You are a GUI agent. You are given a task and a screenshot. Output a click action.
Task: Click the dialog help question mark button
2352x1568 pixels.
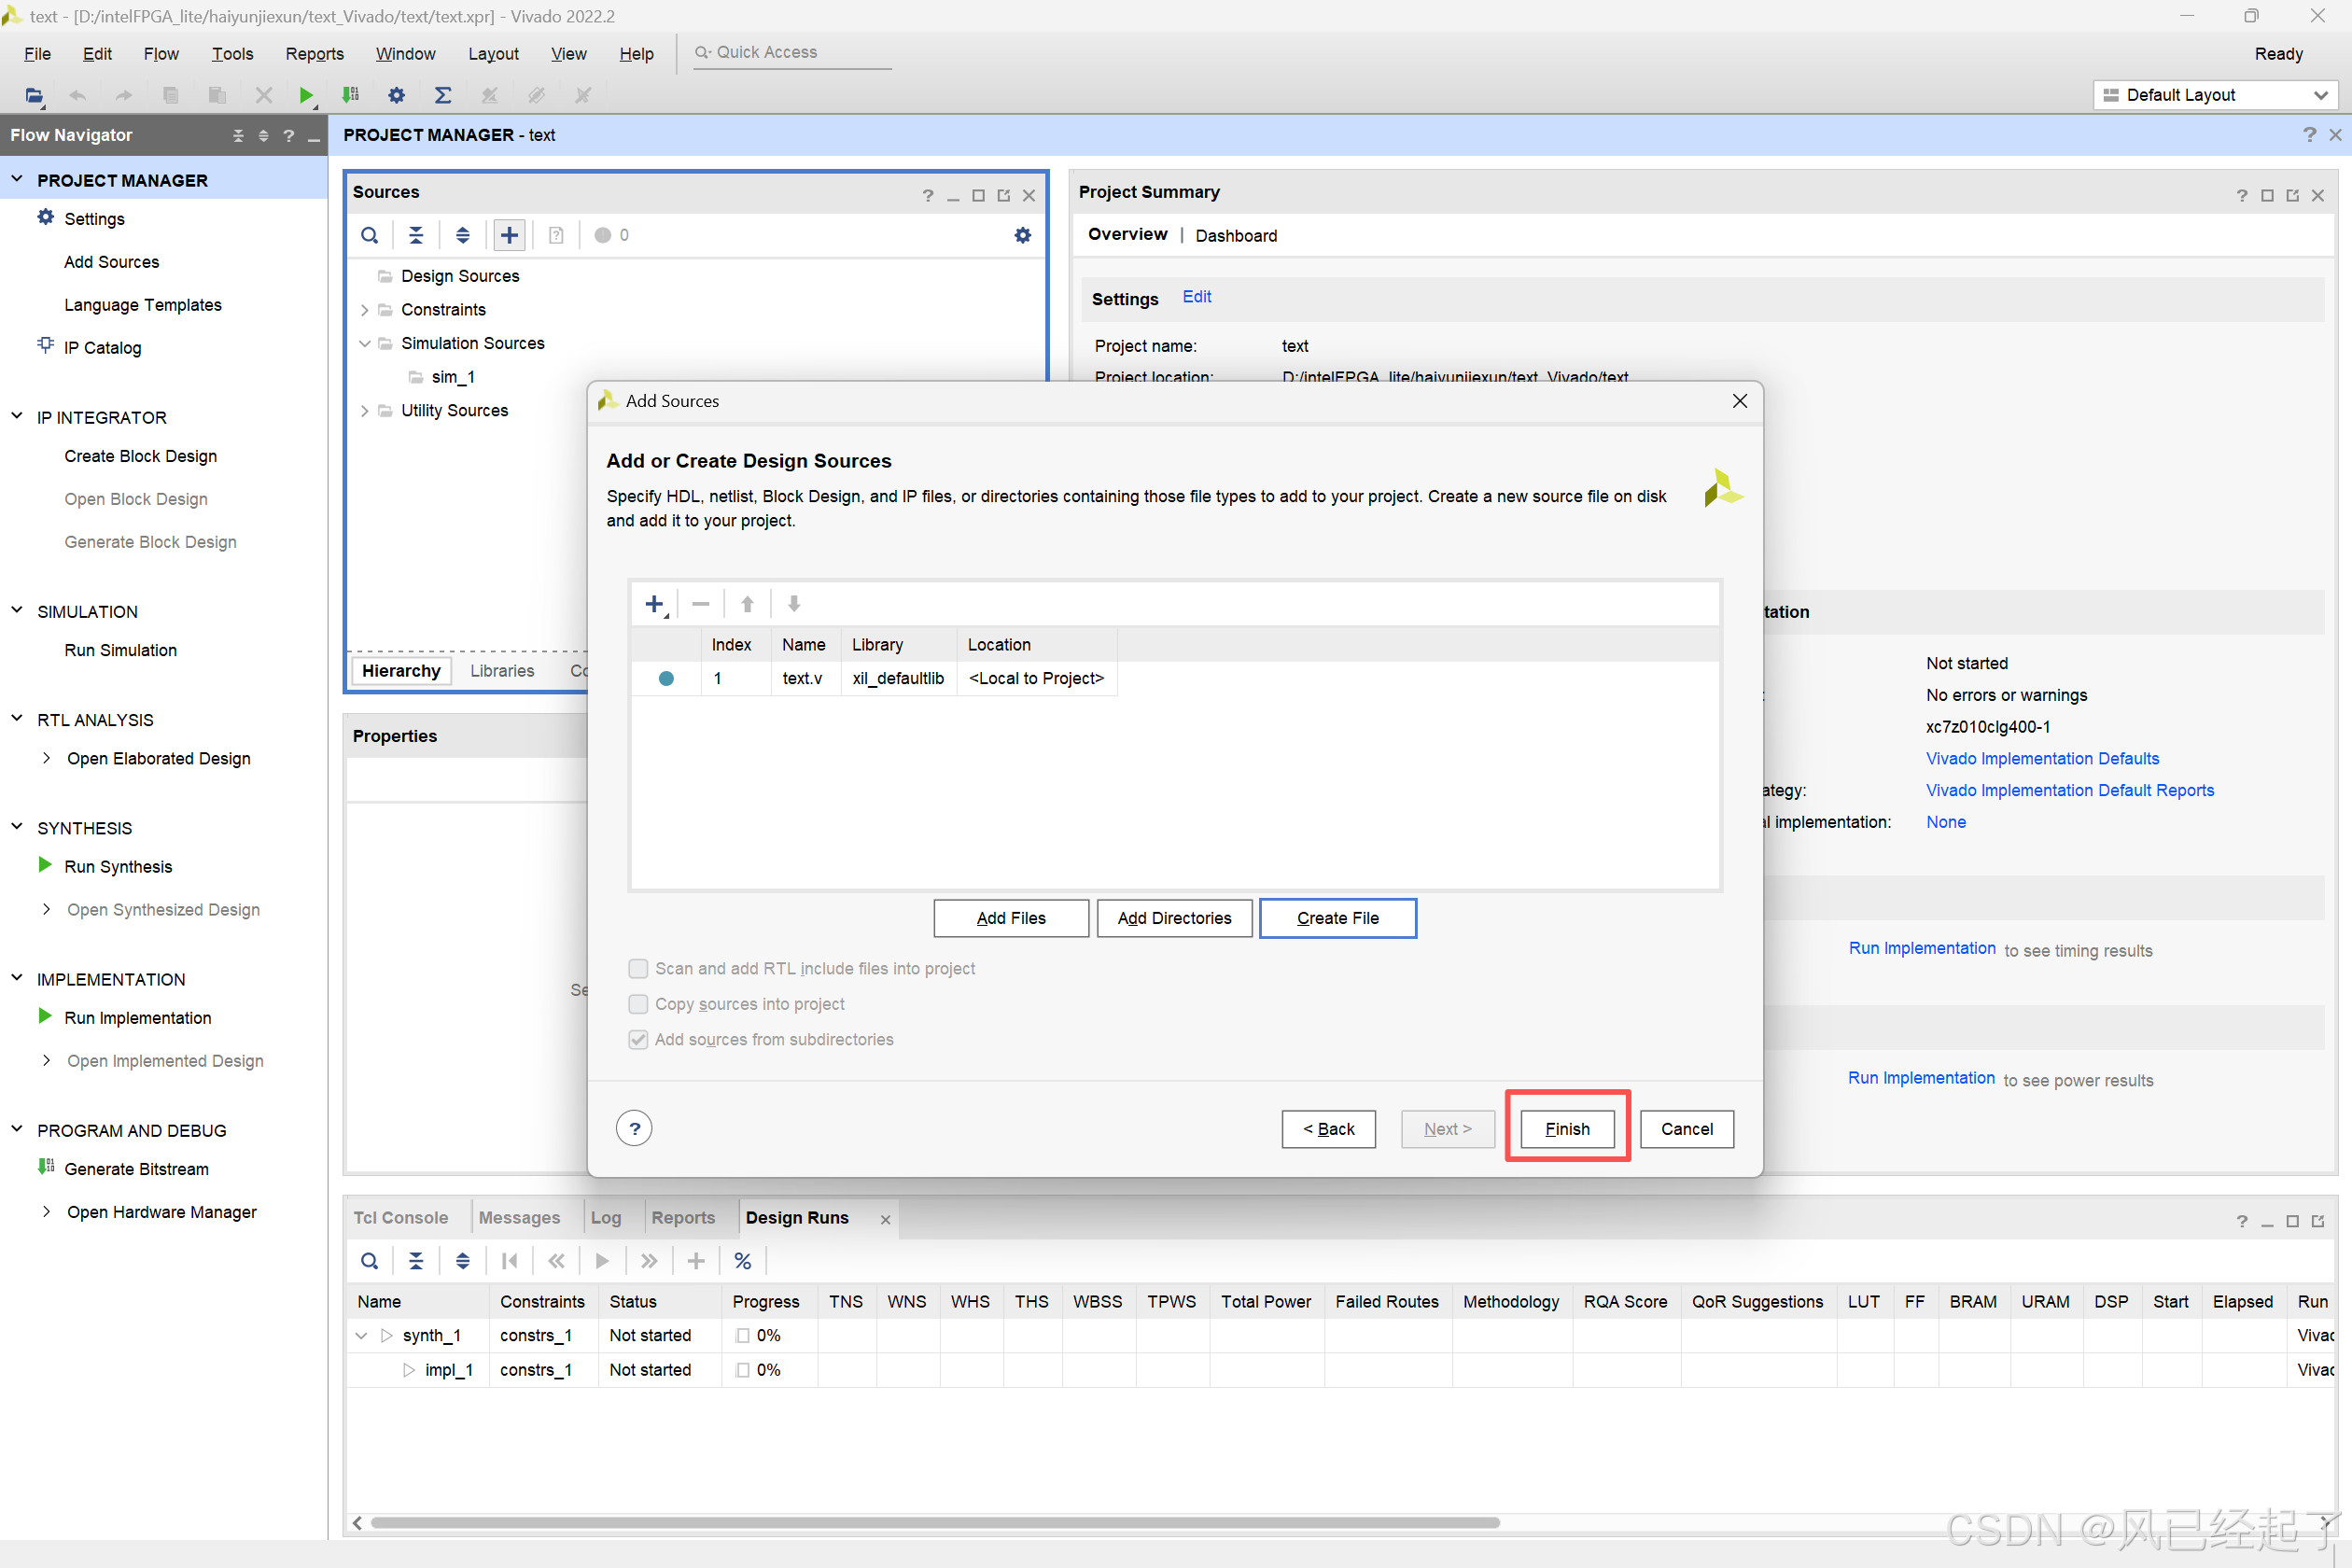coord(634,1128)
